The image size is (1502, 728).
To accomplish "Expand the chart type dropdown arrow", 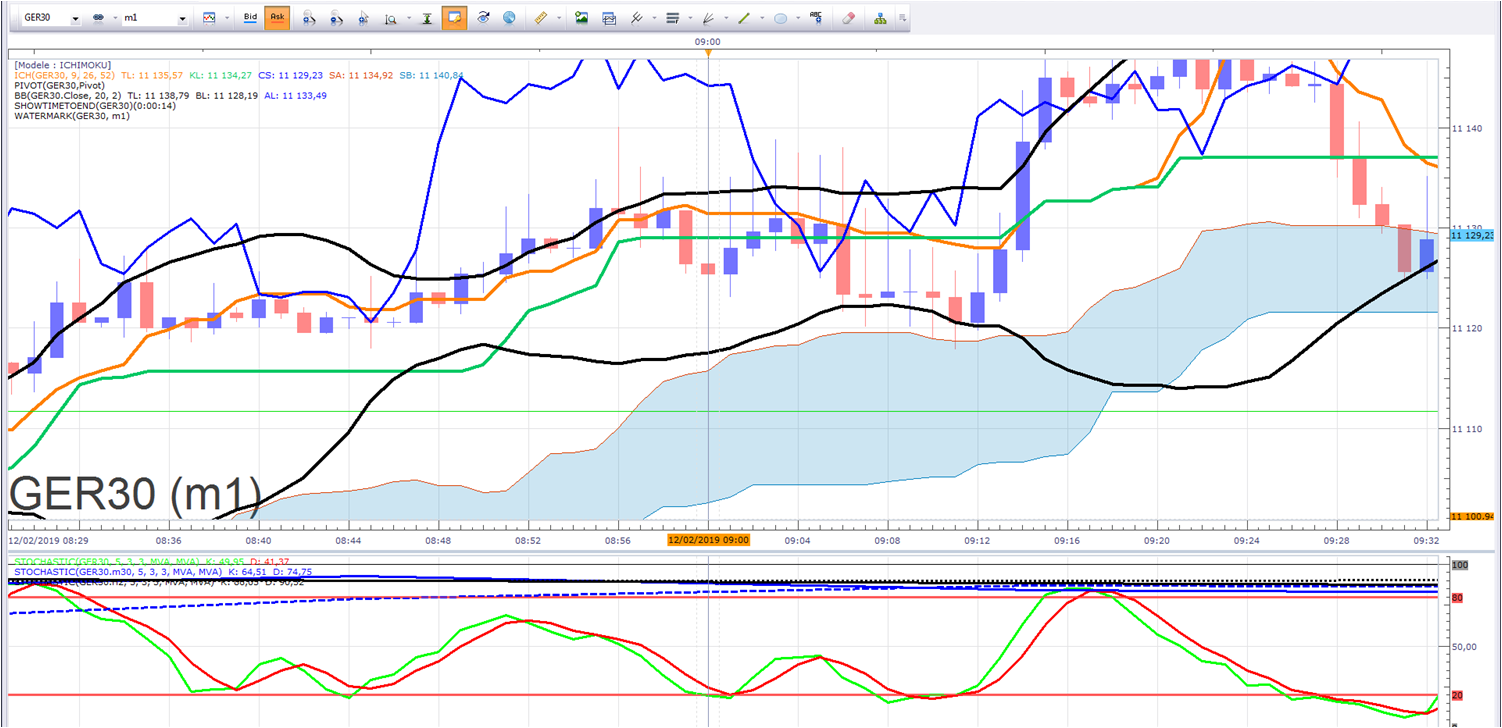I will point(227,18).
